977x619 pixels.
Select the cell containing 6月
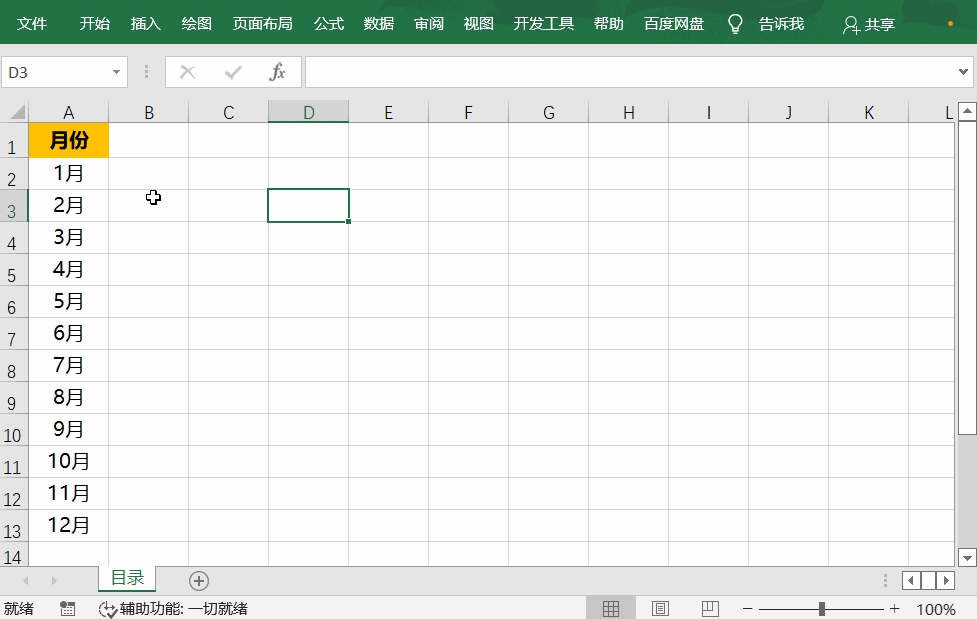tap(69, 333)
